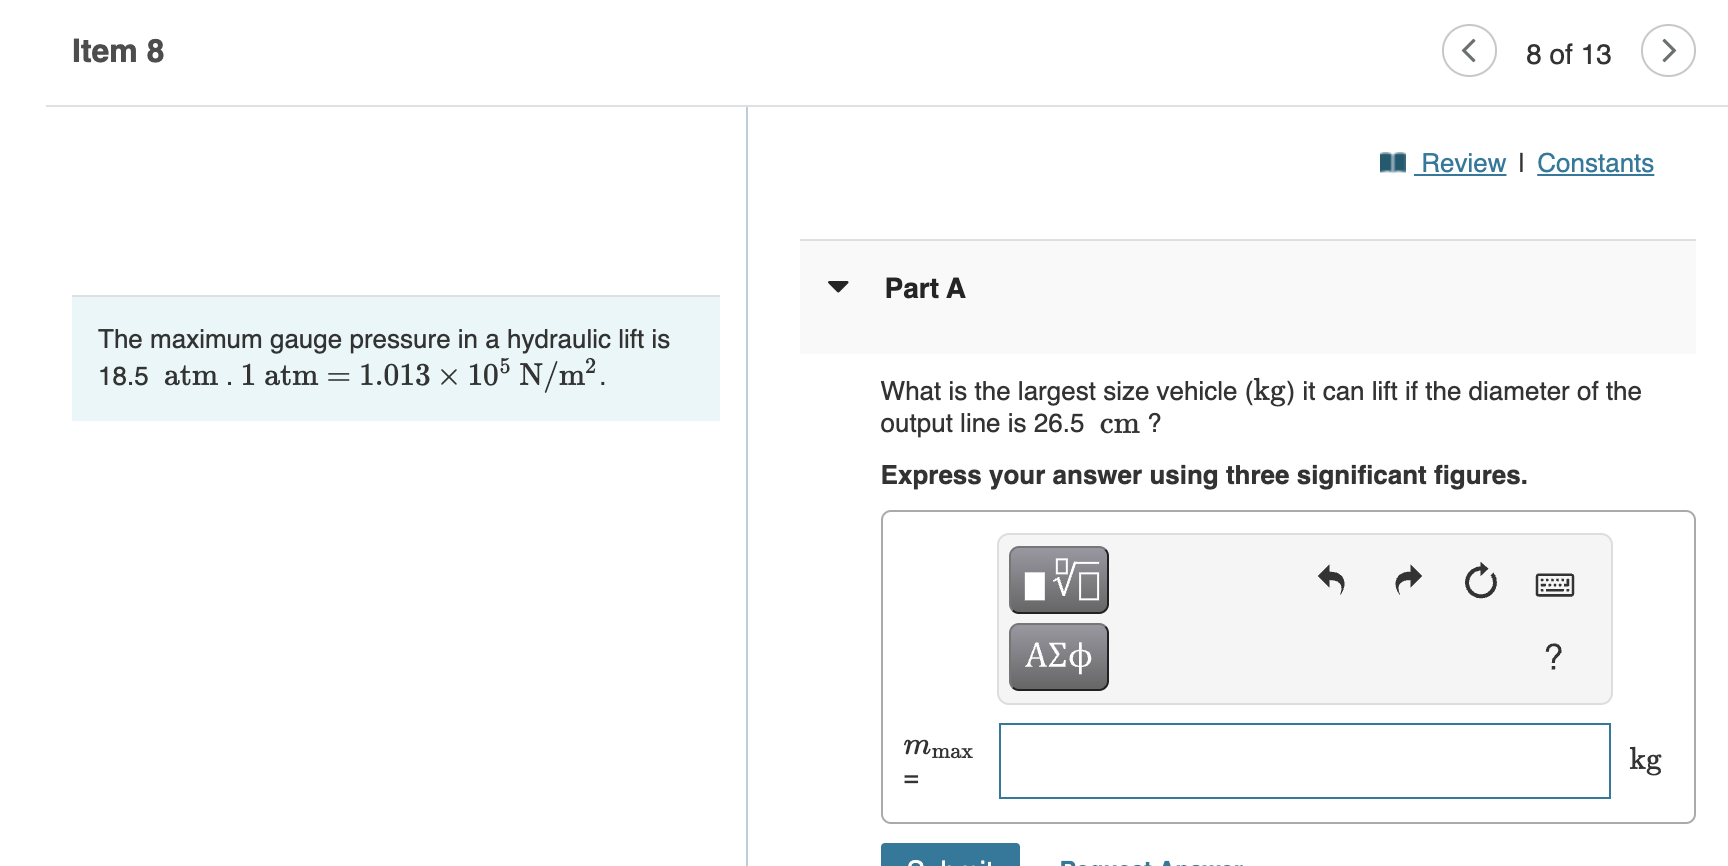The width and height of the screenshot is (1728, 866).
Task: Select the Part A heading
Action: click(923, 288)
